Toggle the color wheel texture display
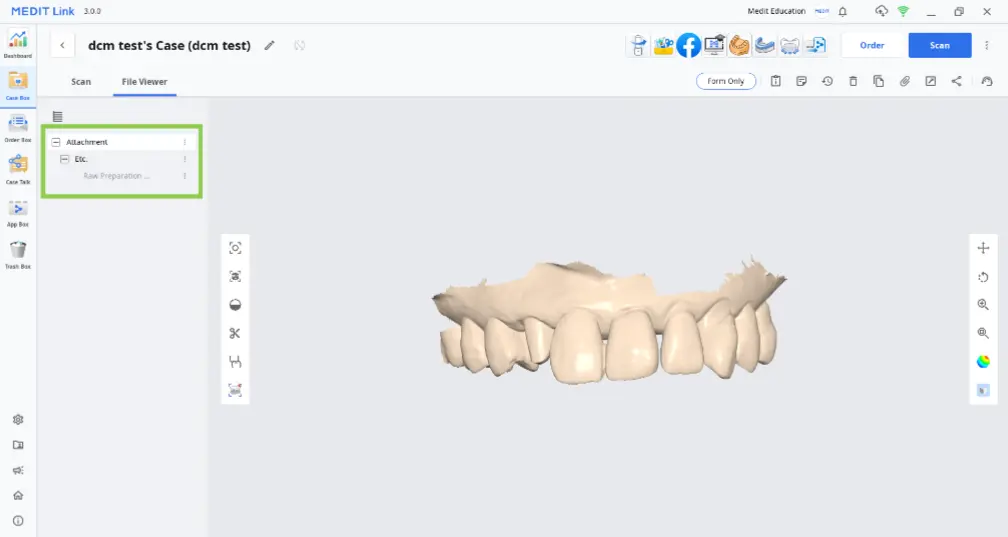The image size is (1008, 537). pyautogui.click(x=983, y=361)
